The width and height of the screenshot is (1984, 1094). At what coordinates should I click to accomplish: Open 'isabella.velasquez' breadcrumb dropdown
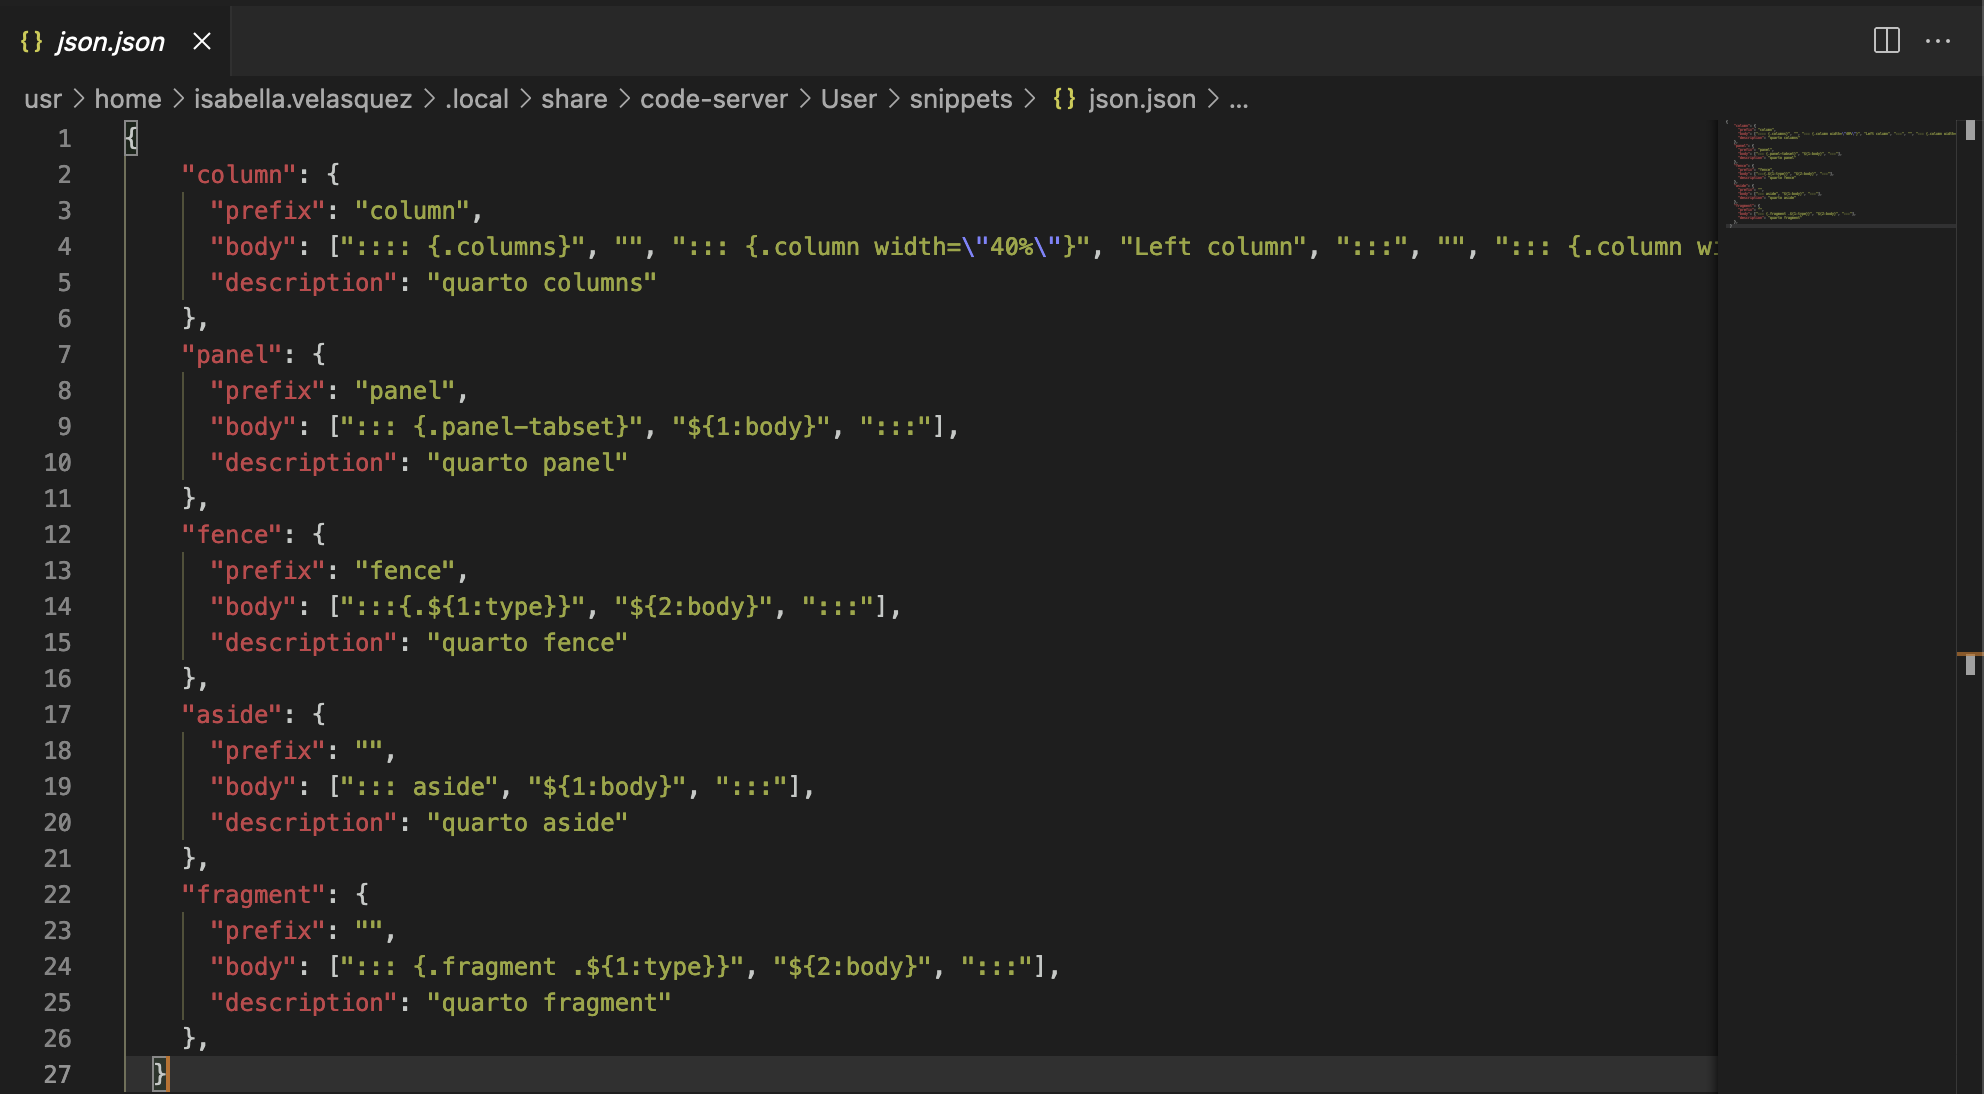(302, 99)
